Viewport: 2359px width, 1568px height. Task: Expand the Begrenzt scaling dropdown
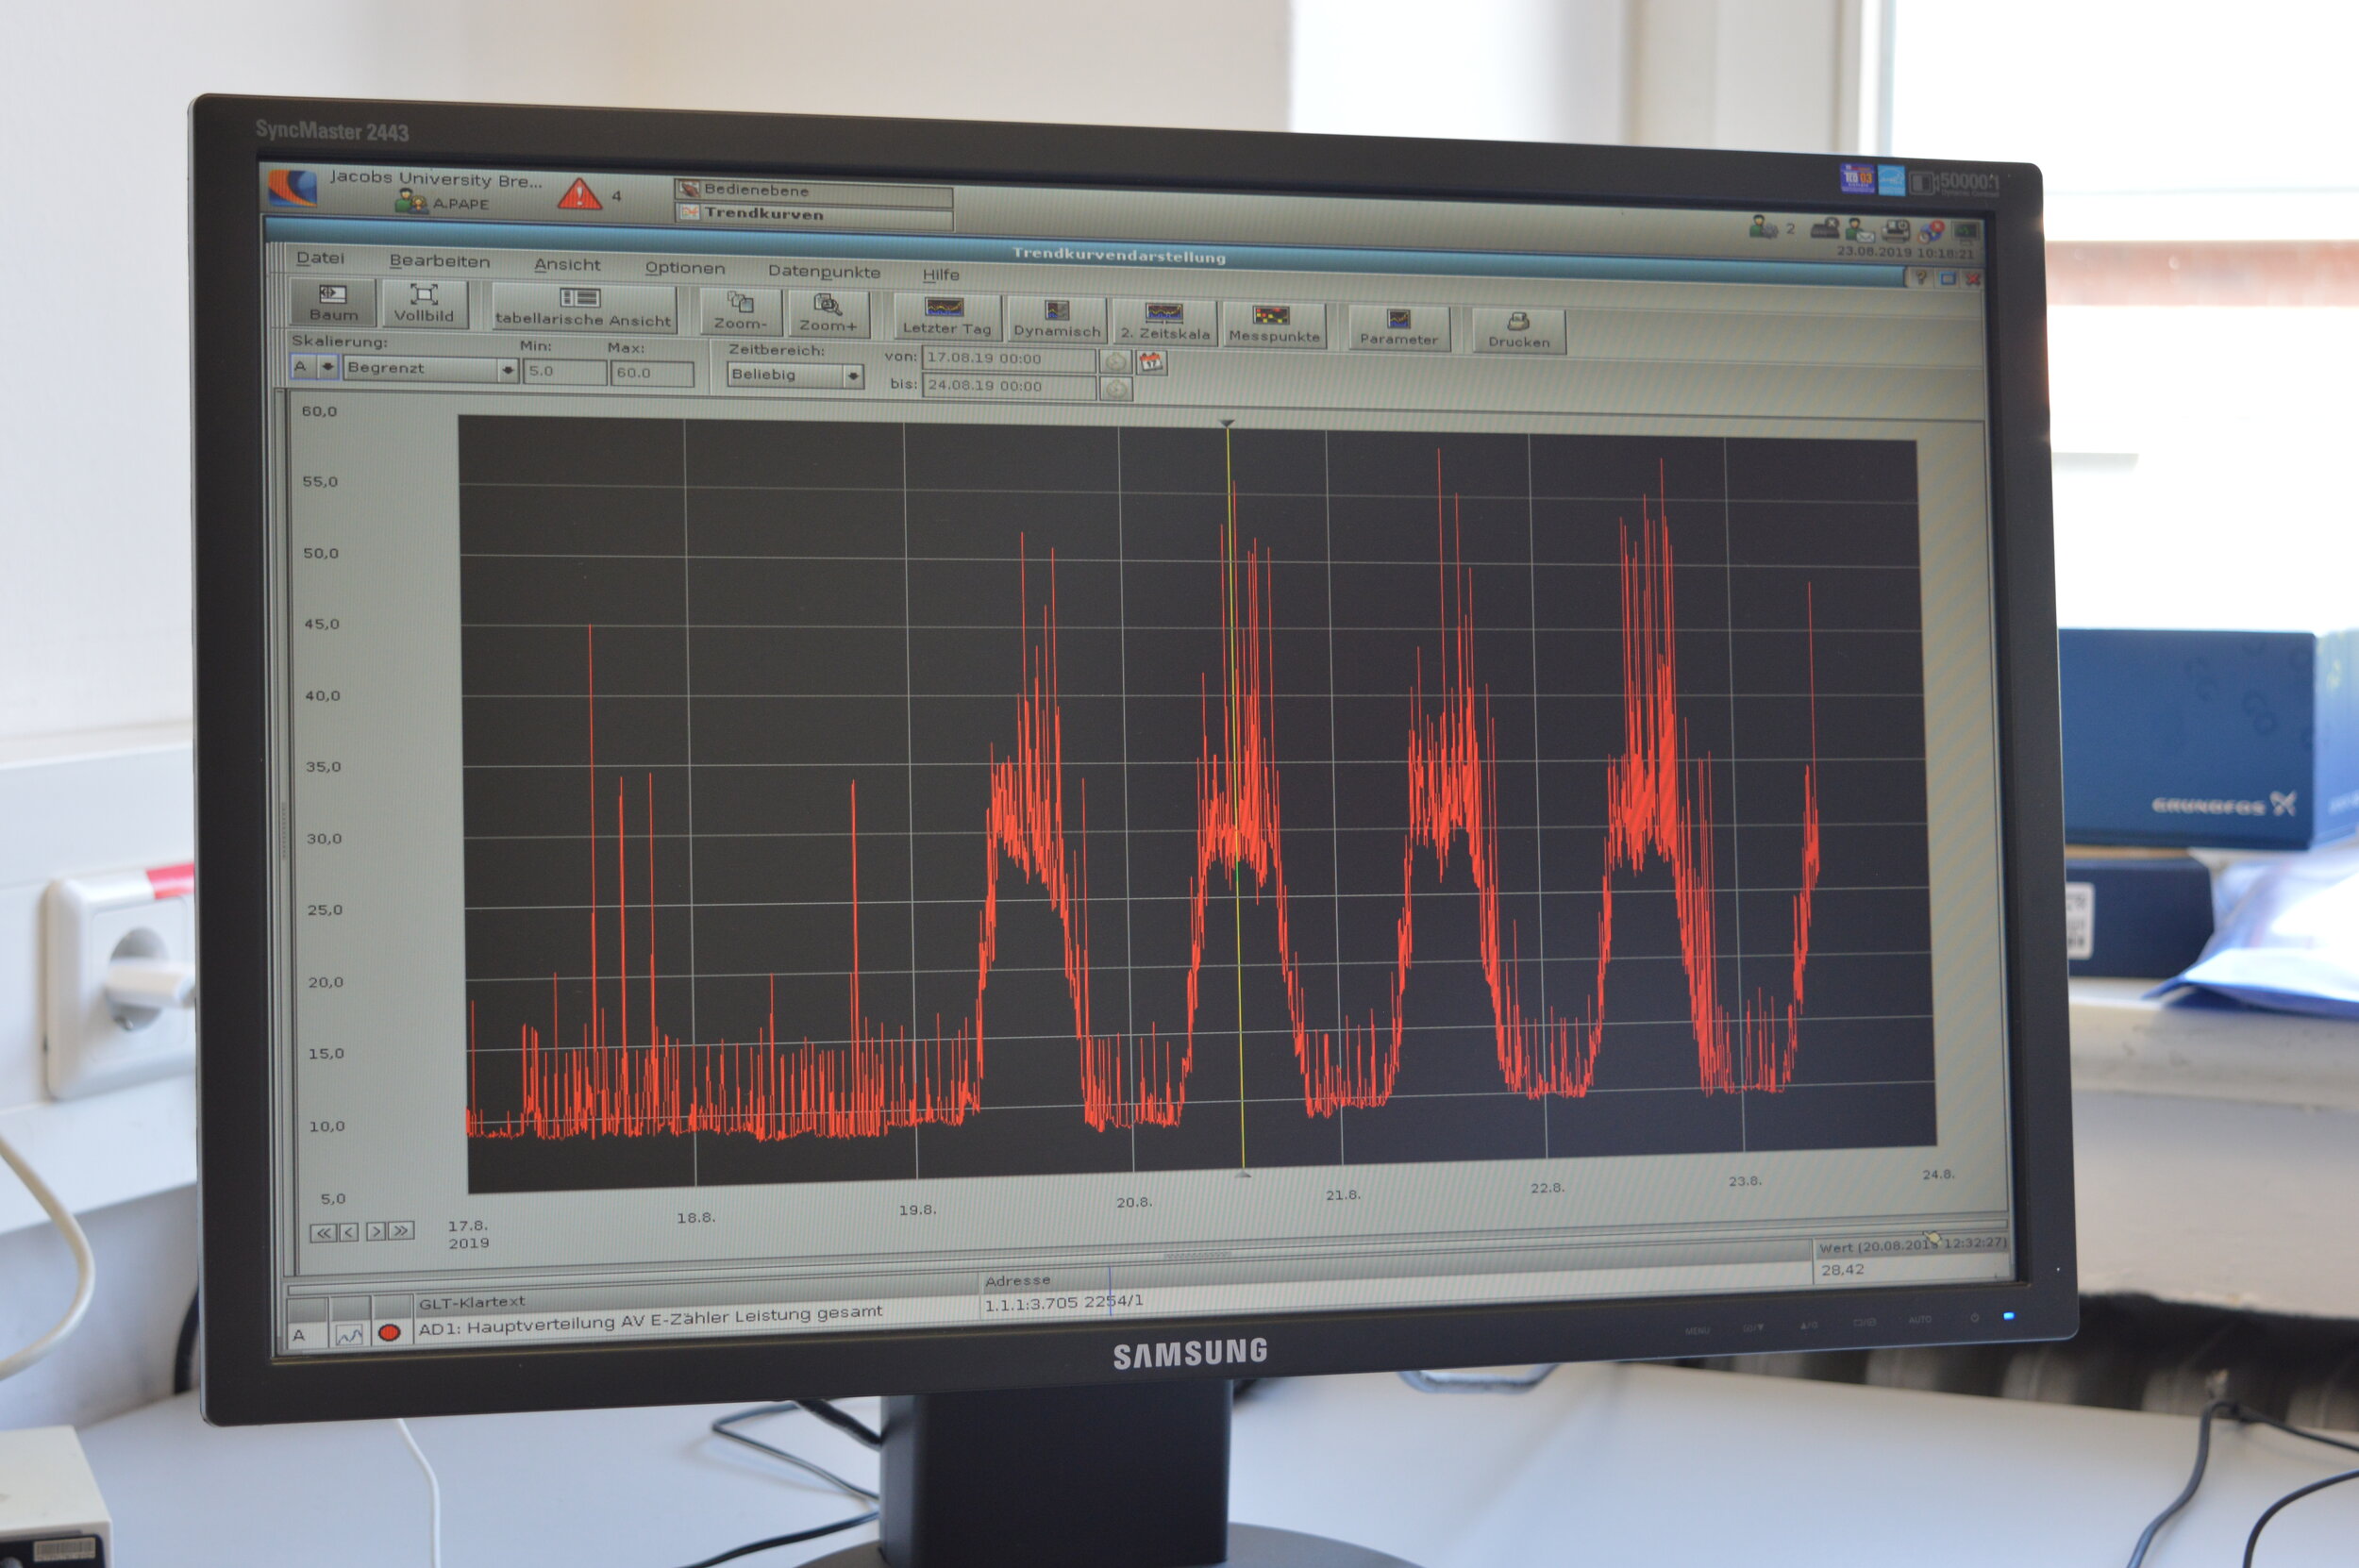click(507, 370)
